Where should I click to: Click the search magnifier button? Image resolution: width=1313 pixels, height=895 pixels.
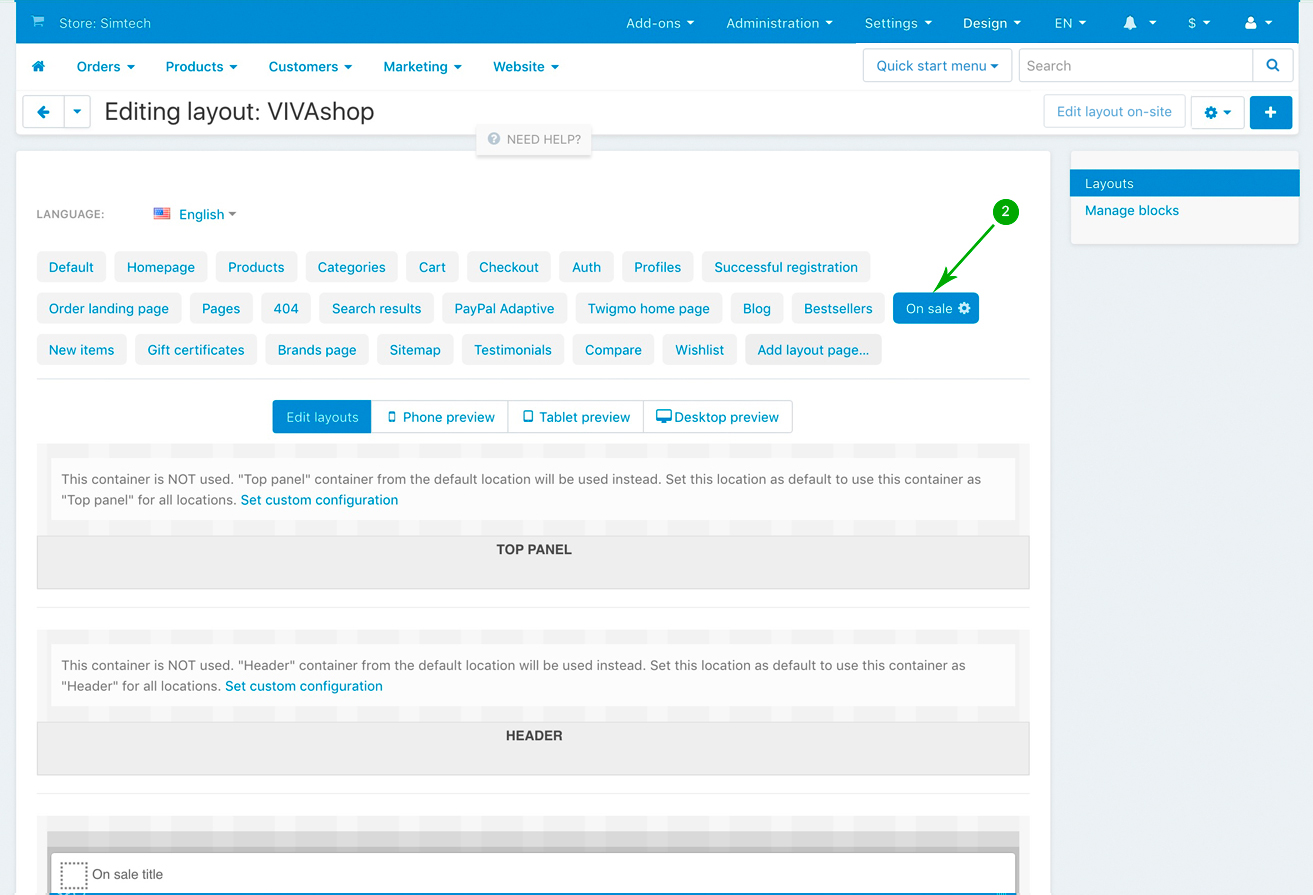(x=1272, y=66)
